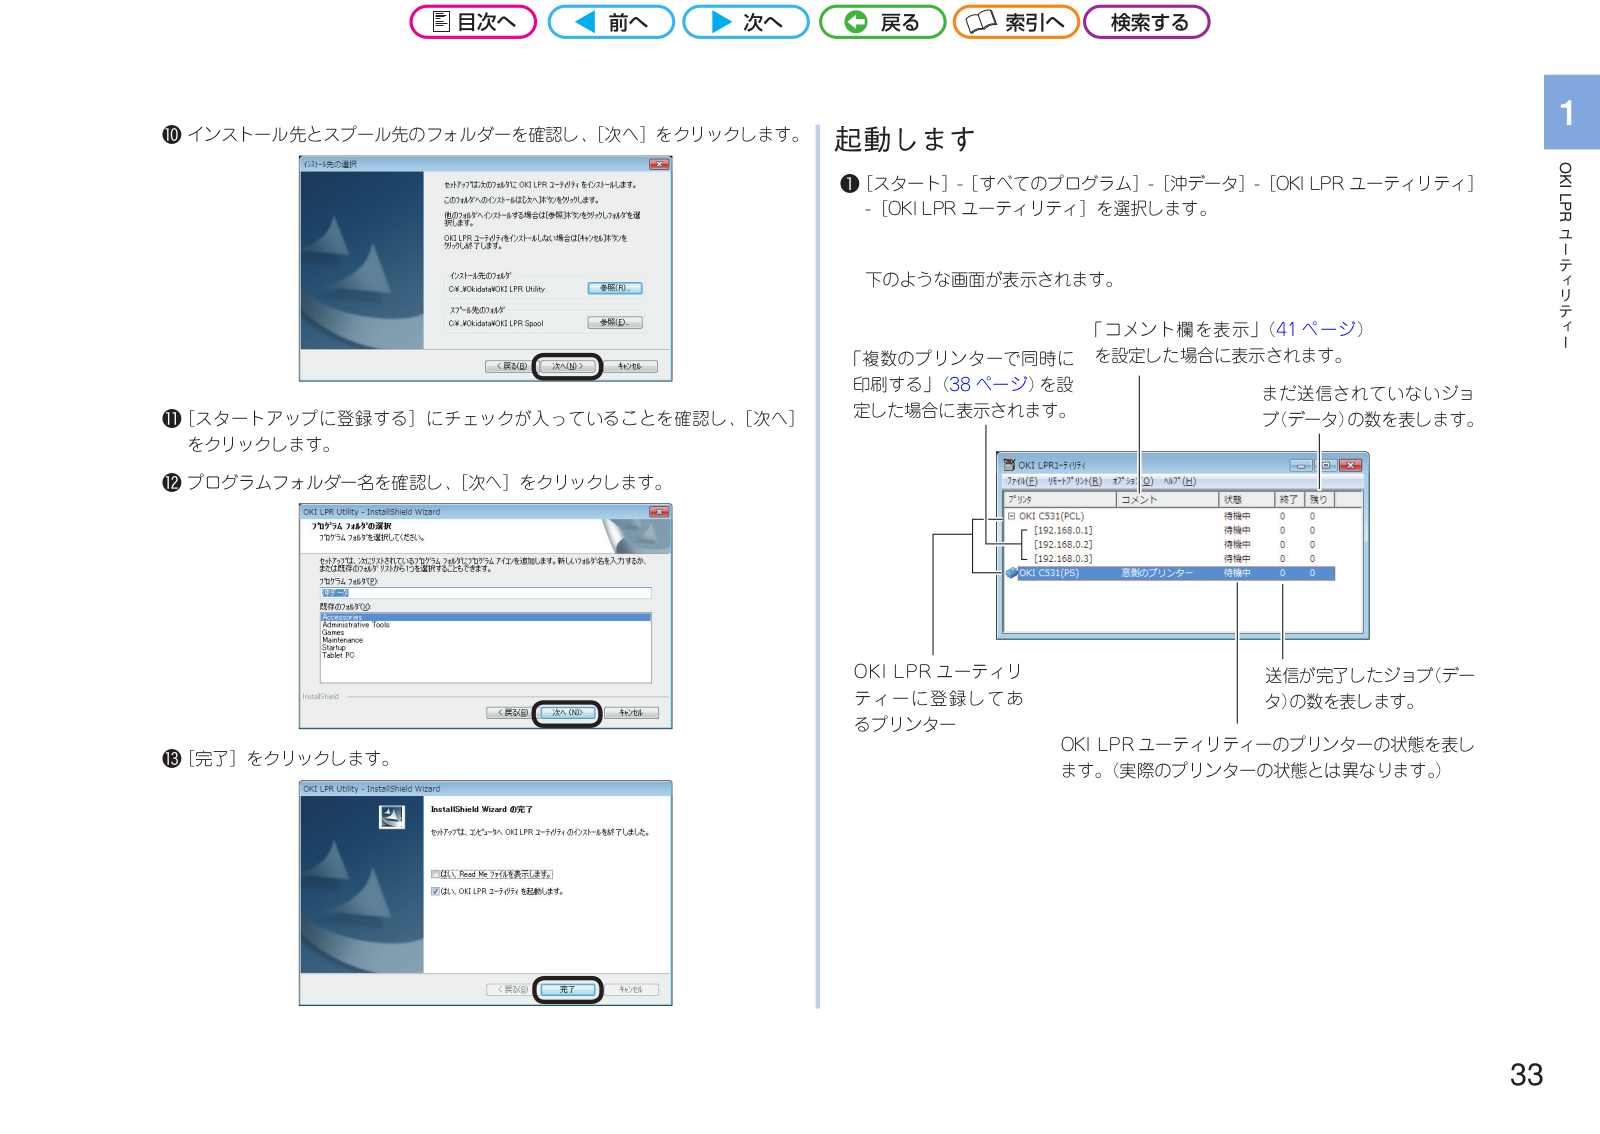Image resolution: width=1600 pixels, height=1134 pixels.
Task: Close the インストール先の選択 dialog
Action: [x=659, y=164]
